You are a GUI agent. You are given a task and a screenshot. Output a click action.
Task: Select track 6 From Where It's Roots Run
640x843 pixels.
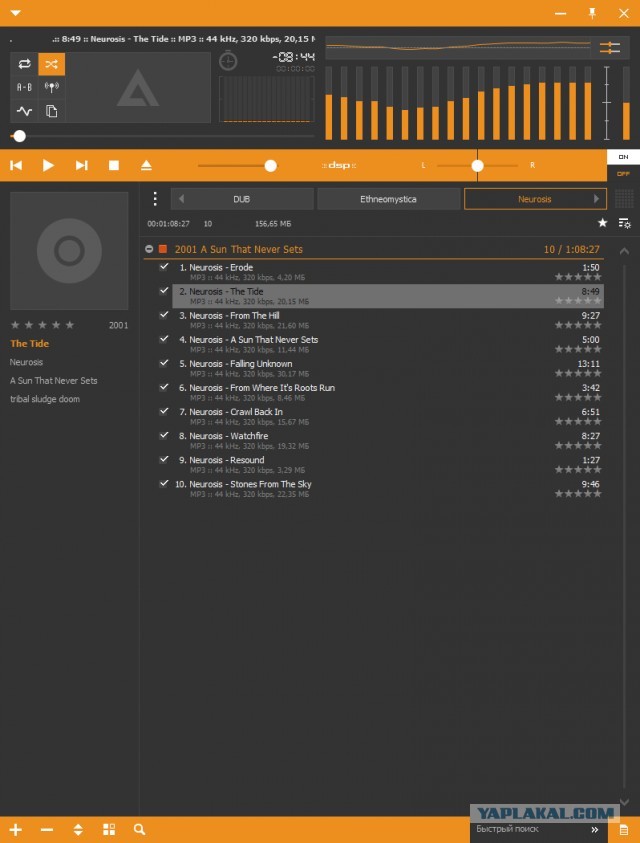pos(388,392)
